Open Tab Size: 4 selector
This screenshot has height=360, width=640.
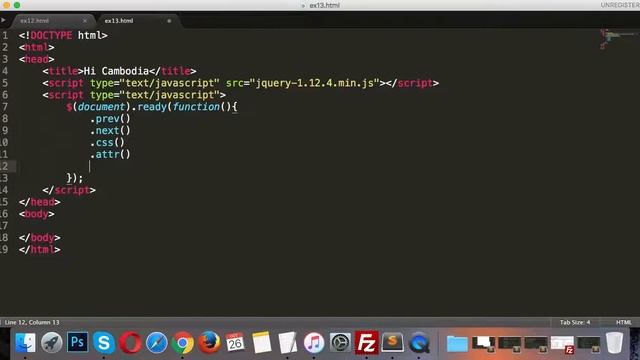(x=575, y=322)
